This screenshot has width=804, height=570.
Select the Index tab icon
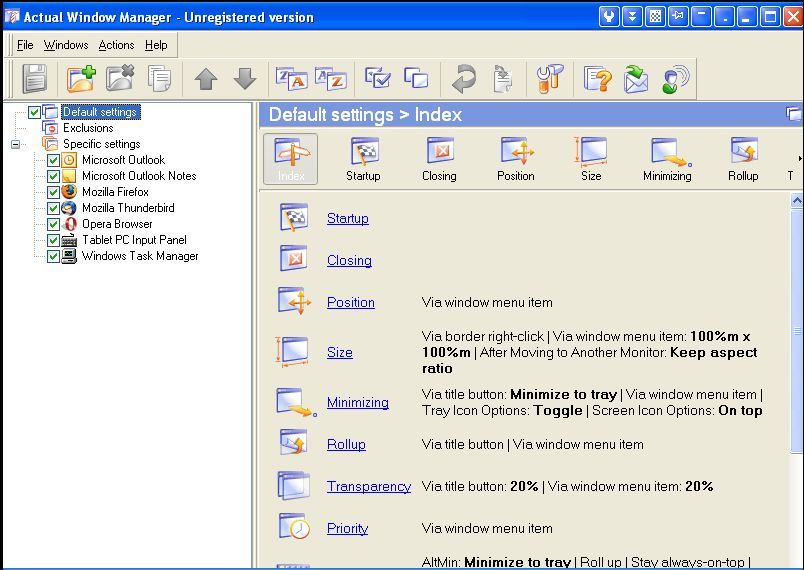click(x=291, y=159)
